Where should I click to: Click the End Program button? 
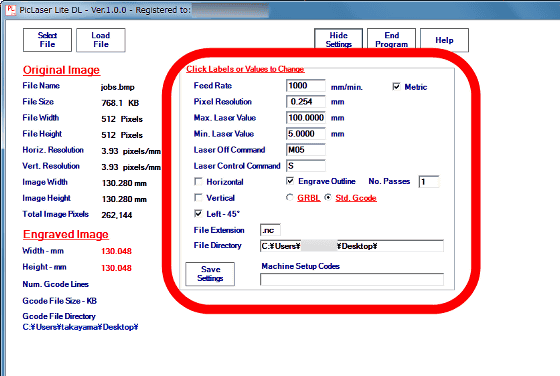pos(391,40)
